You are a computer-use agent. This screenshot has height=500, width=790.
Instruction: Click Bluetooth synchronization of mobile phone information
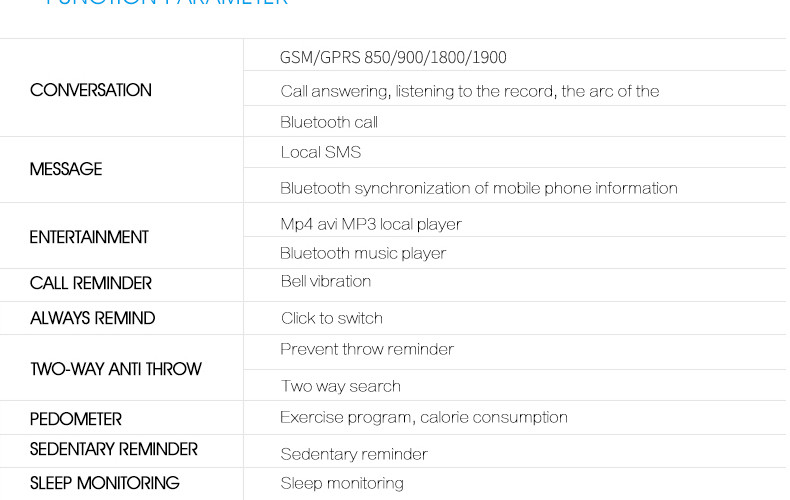tap(478, 188)
